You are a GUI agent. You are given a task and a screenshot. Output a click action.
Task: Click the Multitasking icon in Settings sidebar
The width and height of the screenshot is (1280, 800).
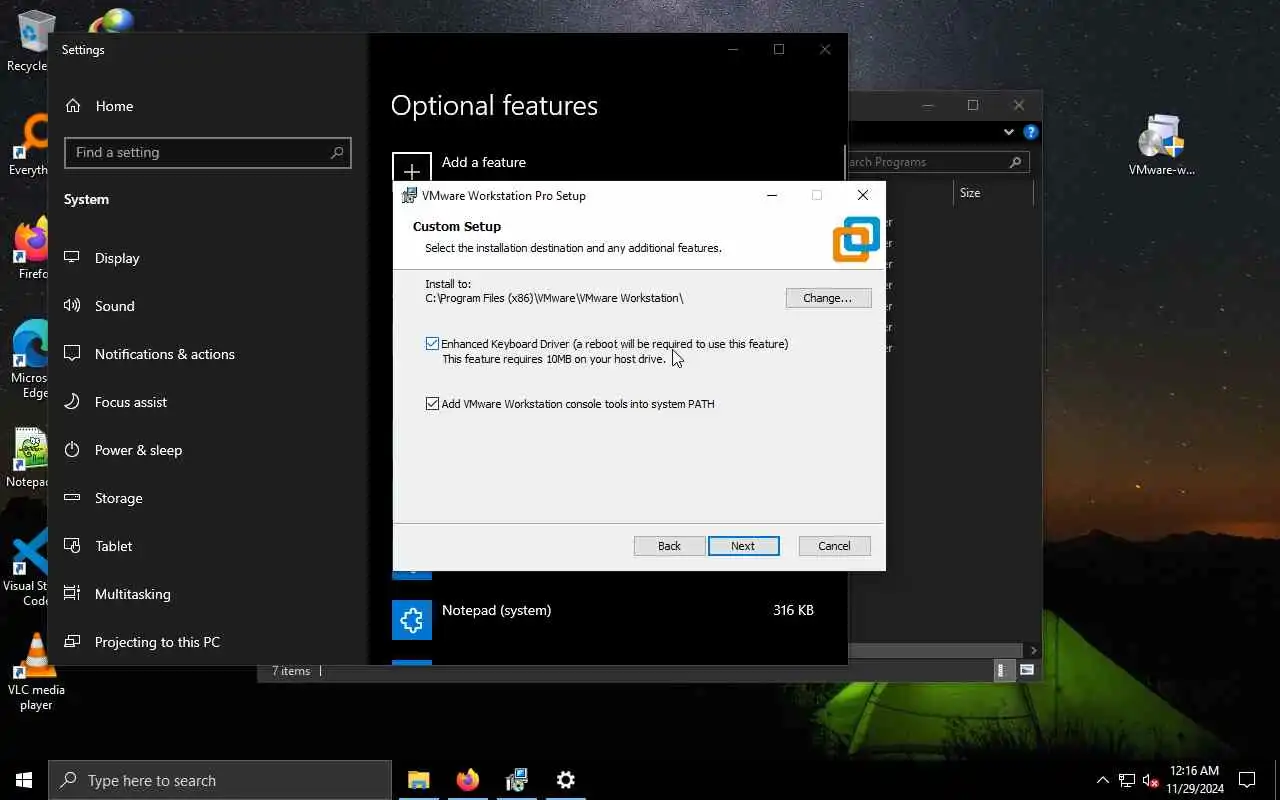click(72, 594)
